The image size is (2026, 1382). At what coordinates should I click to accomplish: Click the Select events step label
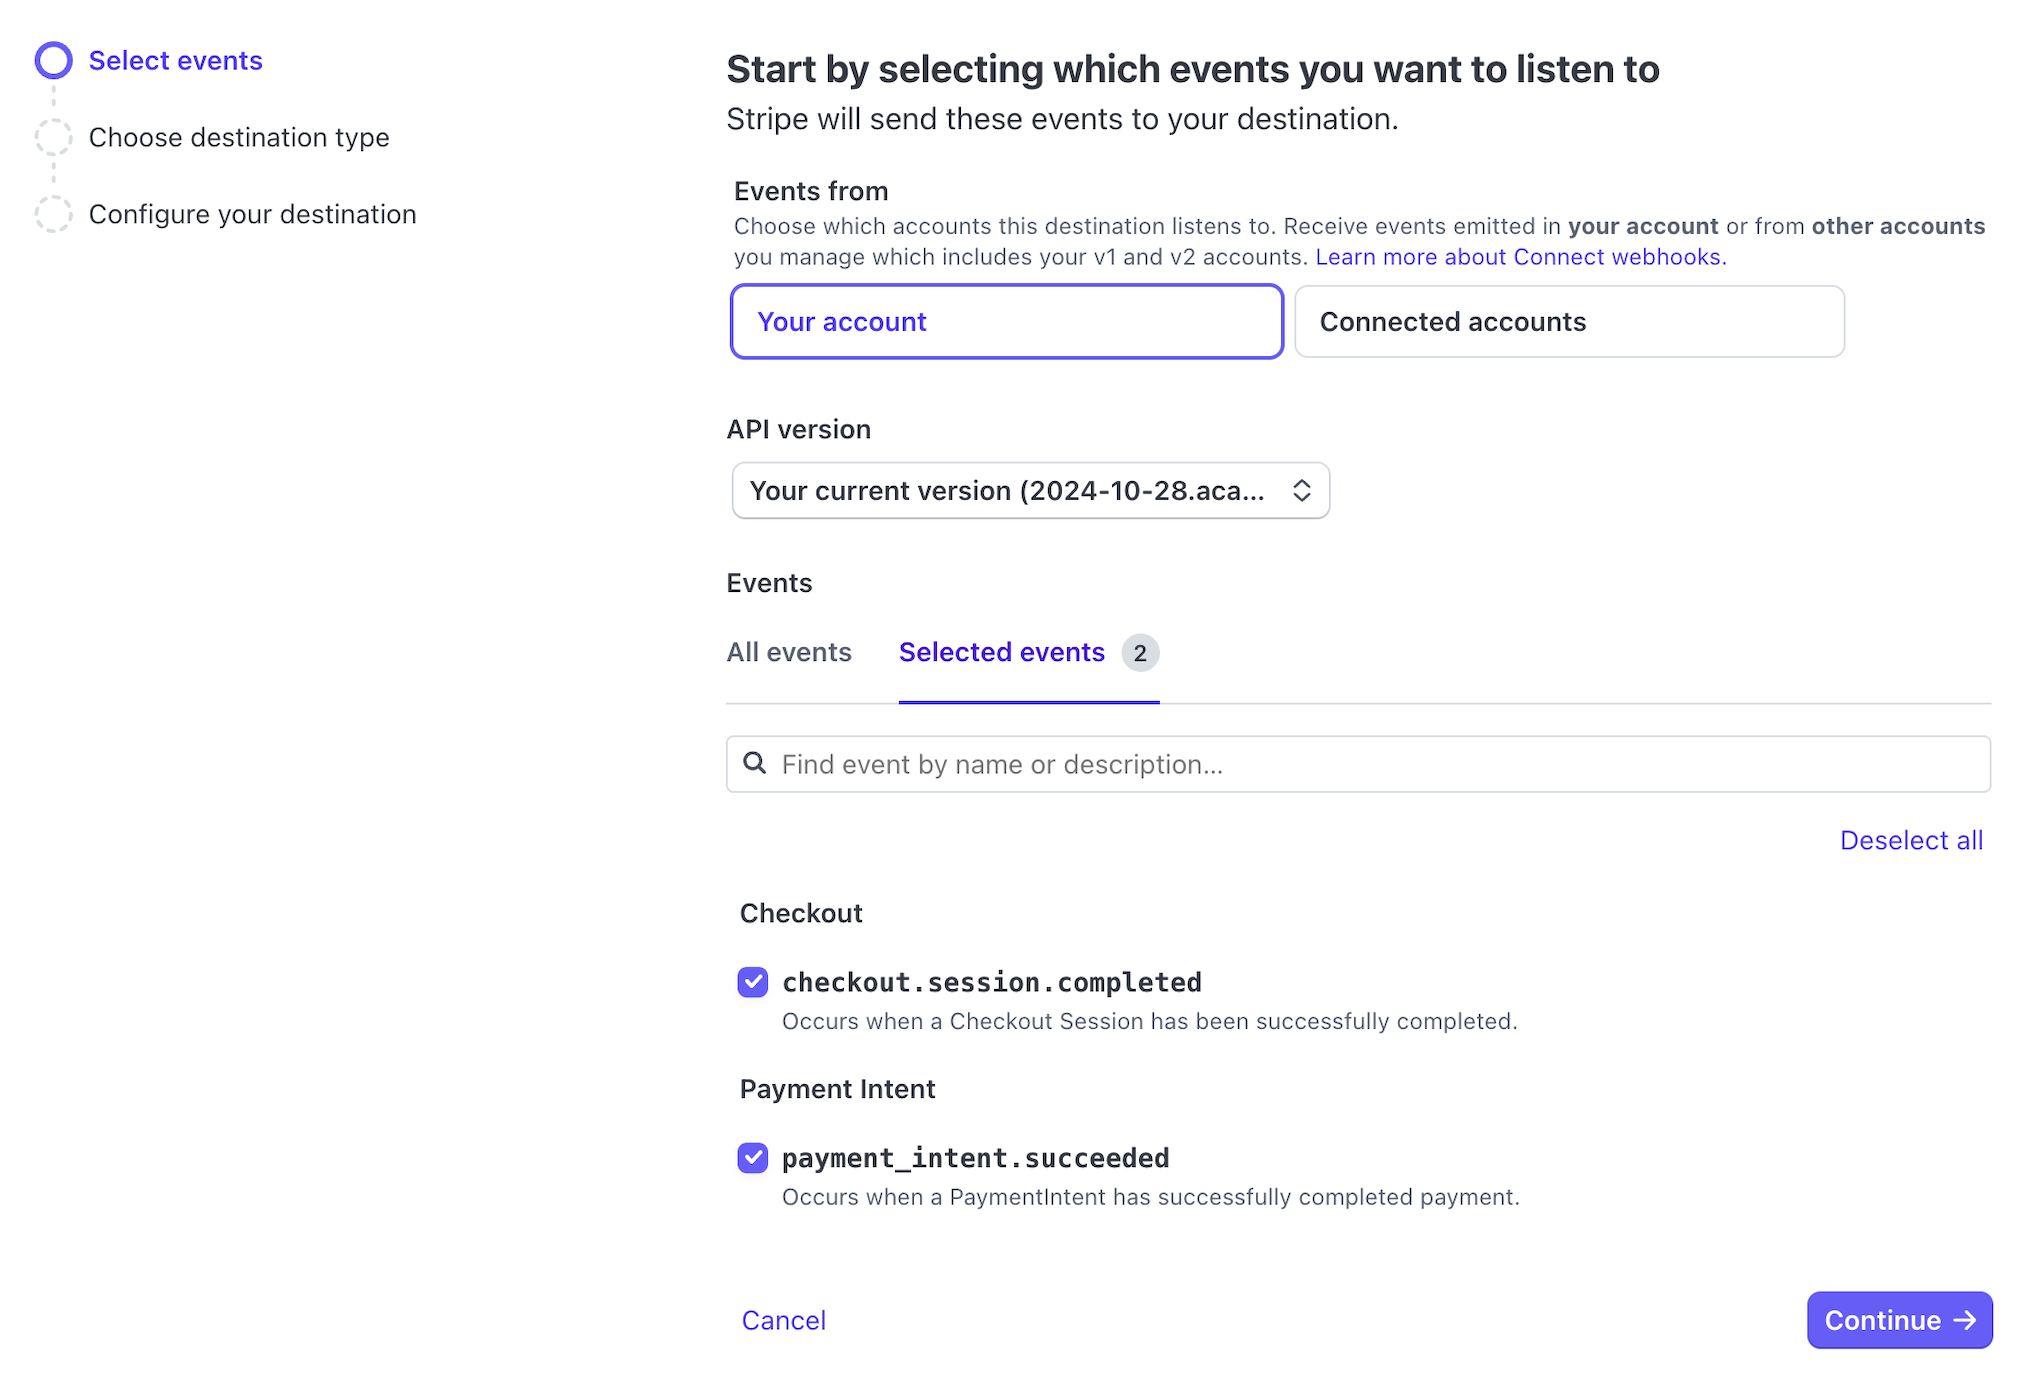pos(176,61)
